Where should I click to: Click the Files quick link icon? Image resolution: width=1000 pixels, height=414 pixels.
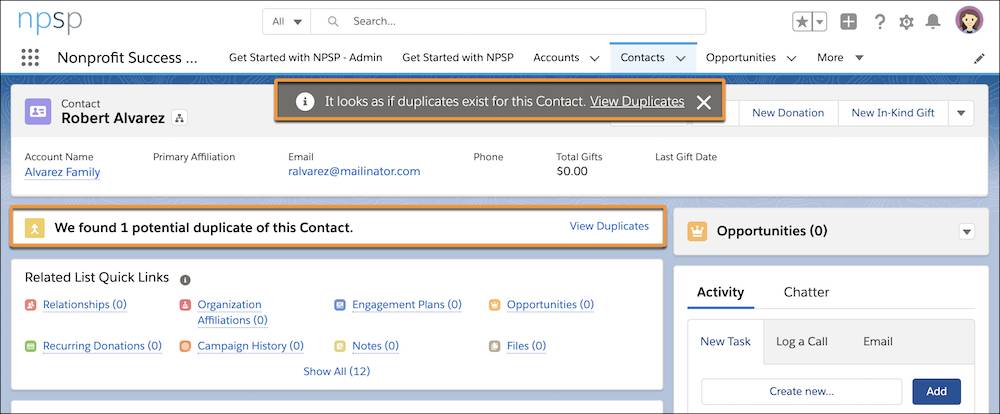(495, 346)
